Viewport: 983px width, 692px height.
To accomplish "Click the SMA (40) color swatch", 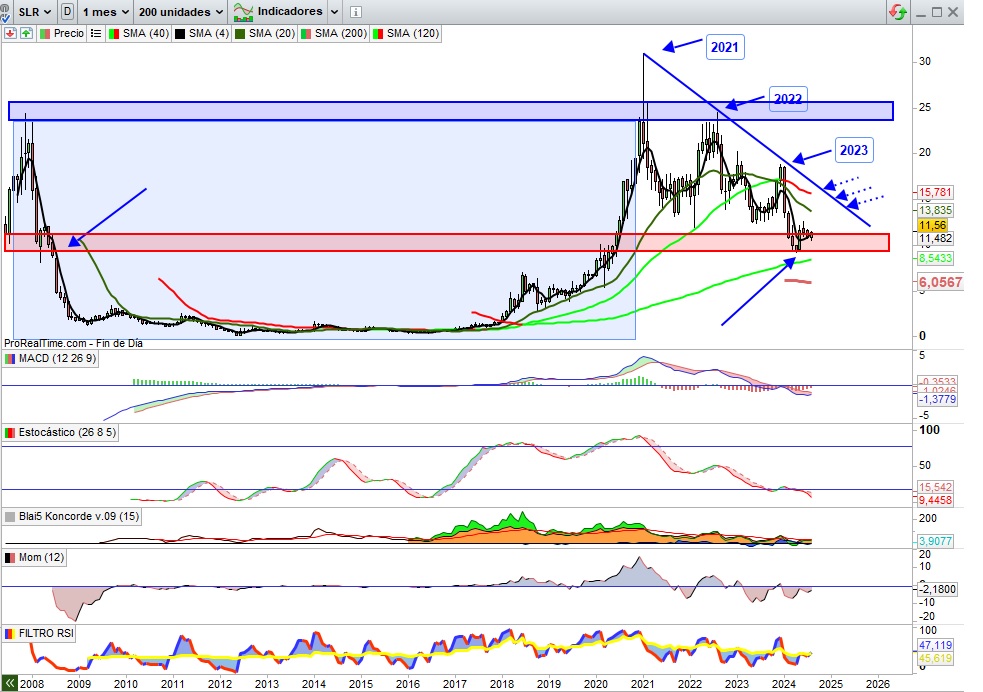I will (x=113, y=34).
